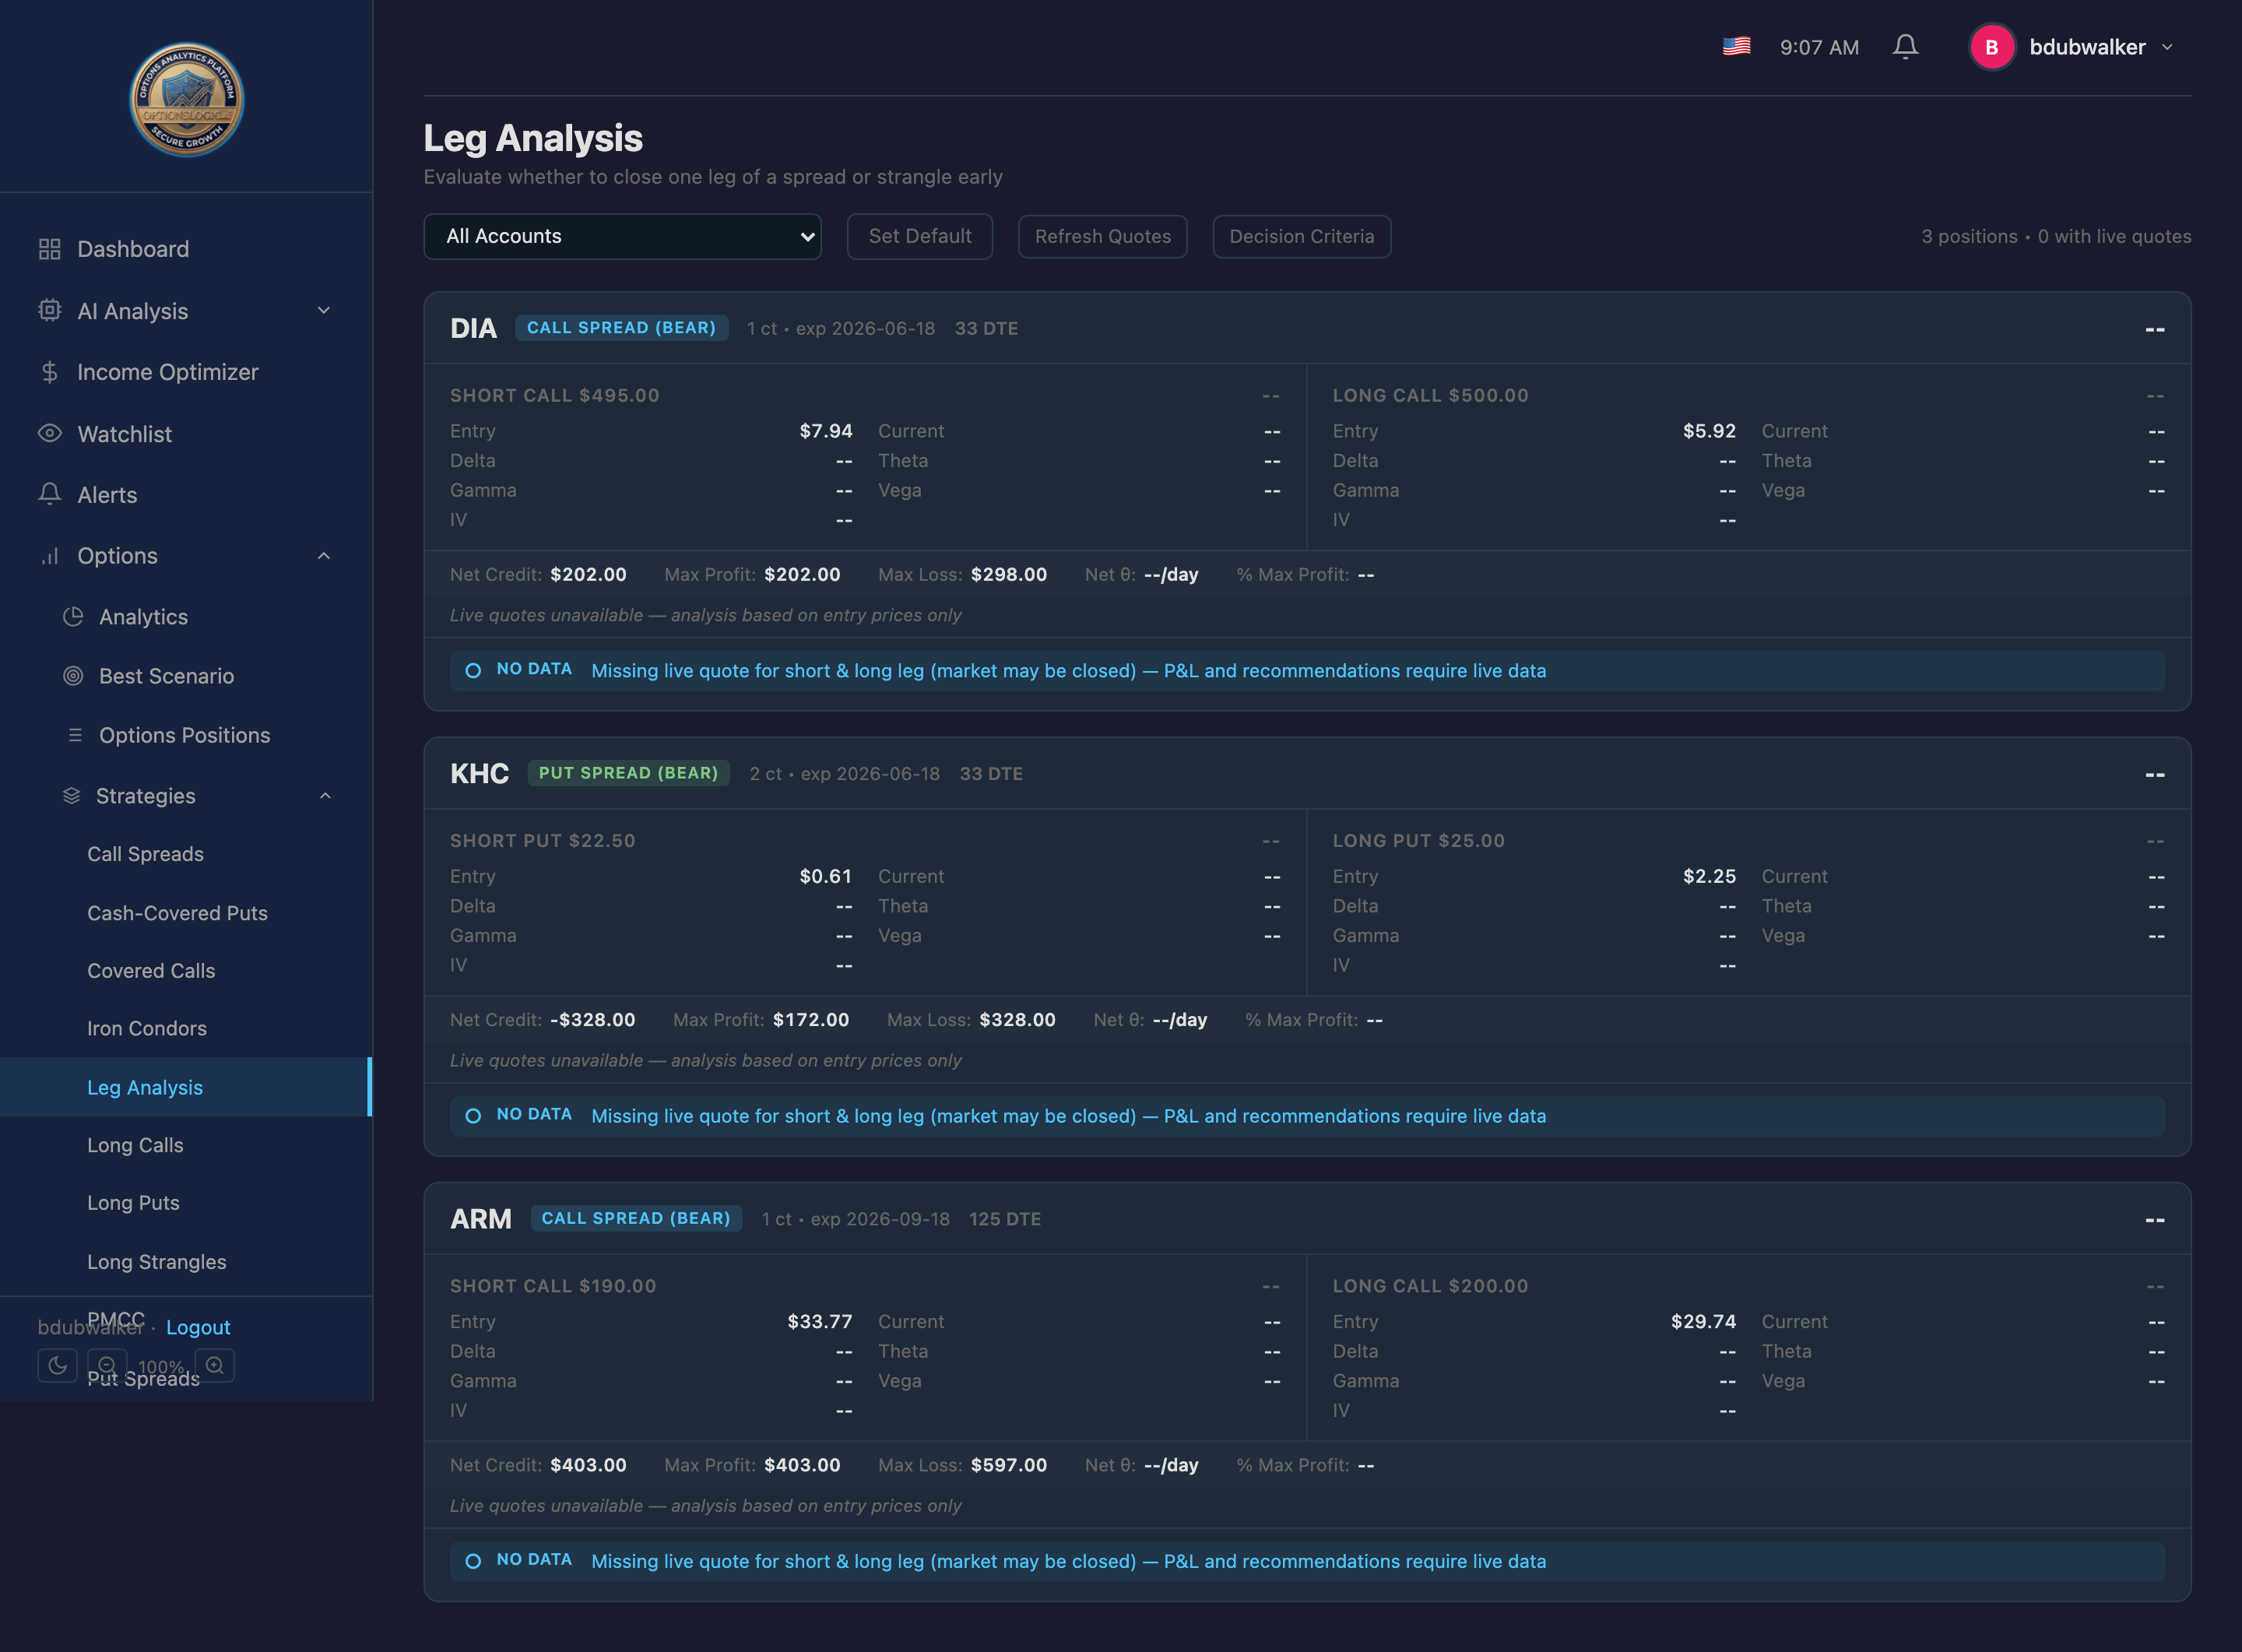Viewport: 2242px width, 1652px height.
Task: Click the 125 DTE label
Action: [1005, 1219]
